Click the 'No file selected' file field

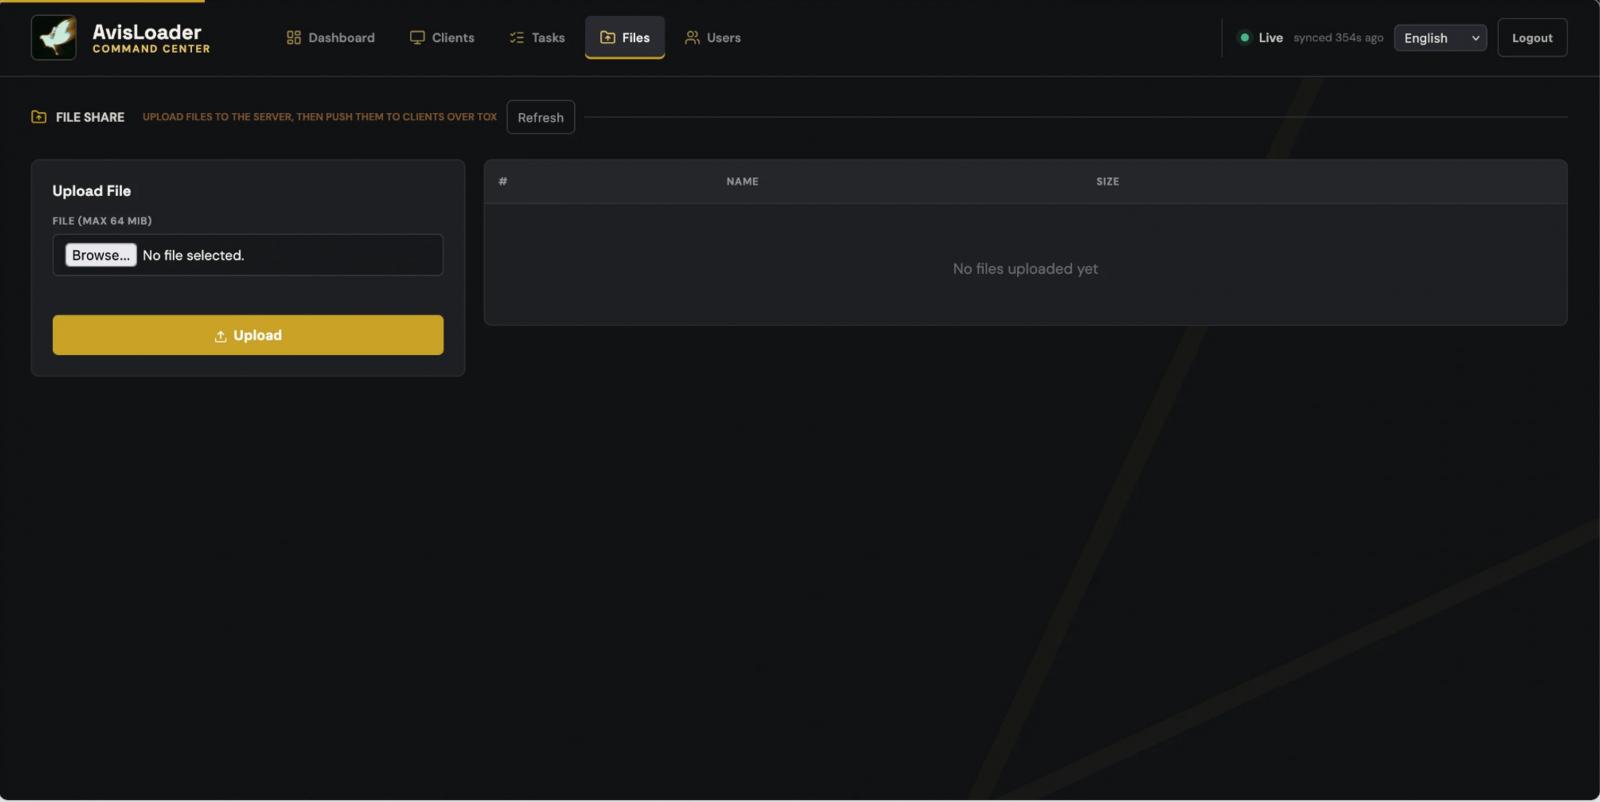248,255
